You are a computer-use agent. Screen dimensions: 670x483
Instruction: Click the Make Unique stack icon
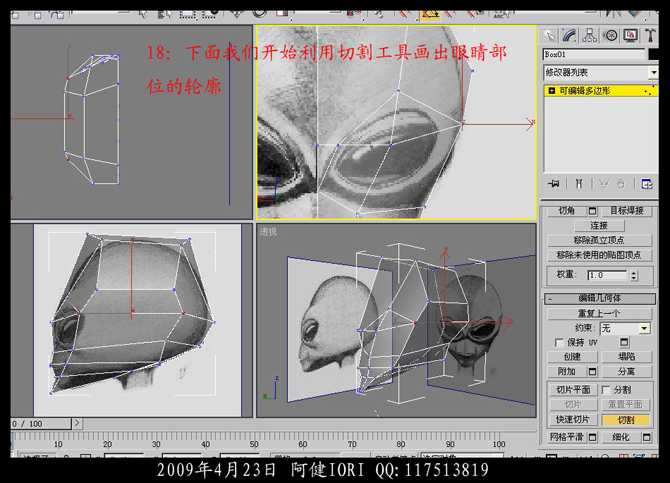coord(604,184)
